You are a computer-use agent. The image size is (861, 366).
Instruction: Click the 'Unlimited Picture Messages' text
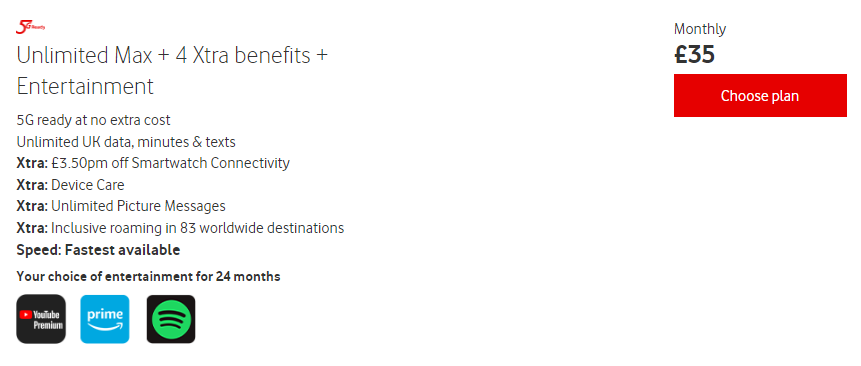pyautogui.click(x=138, y=206)
